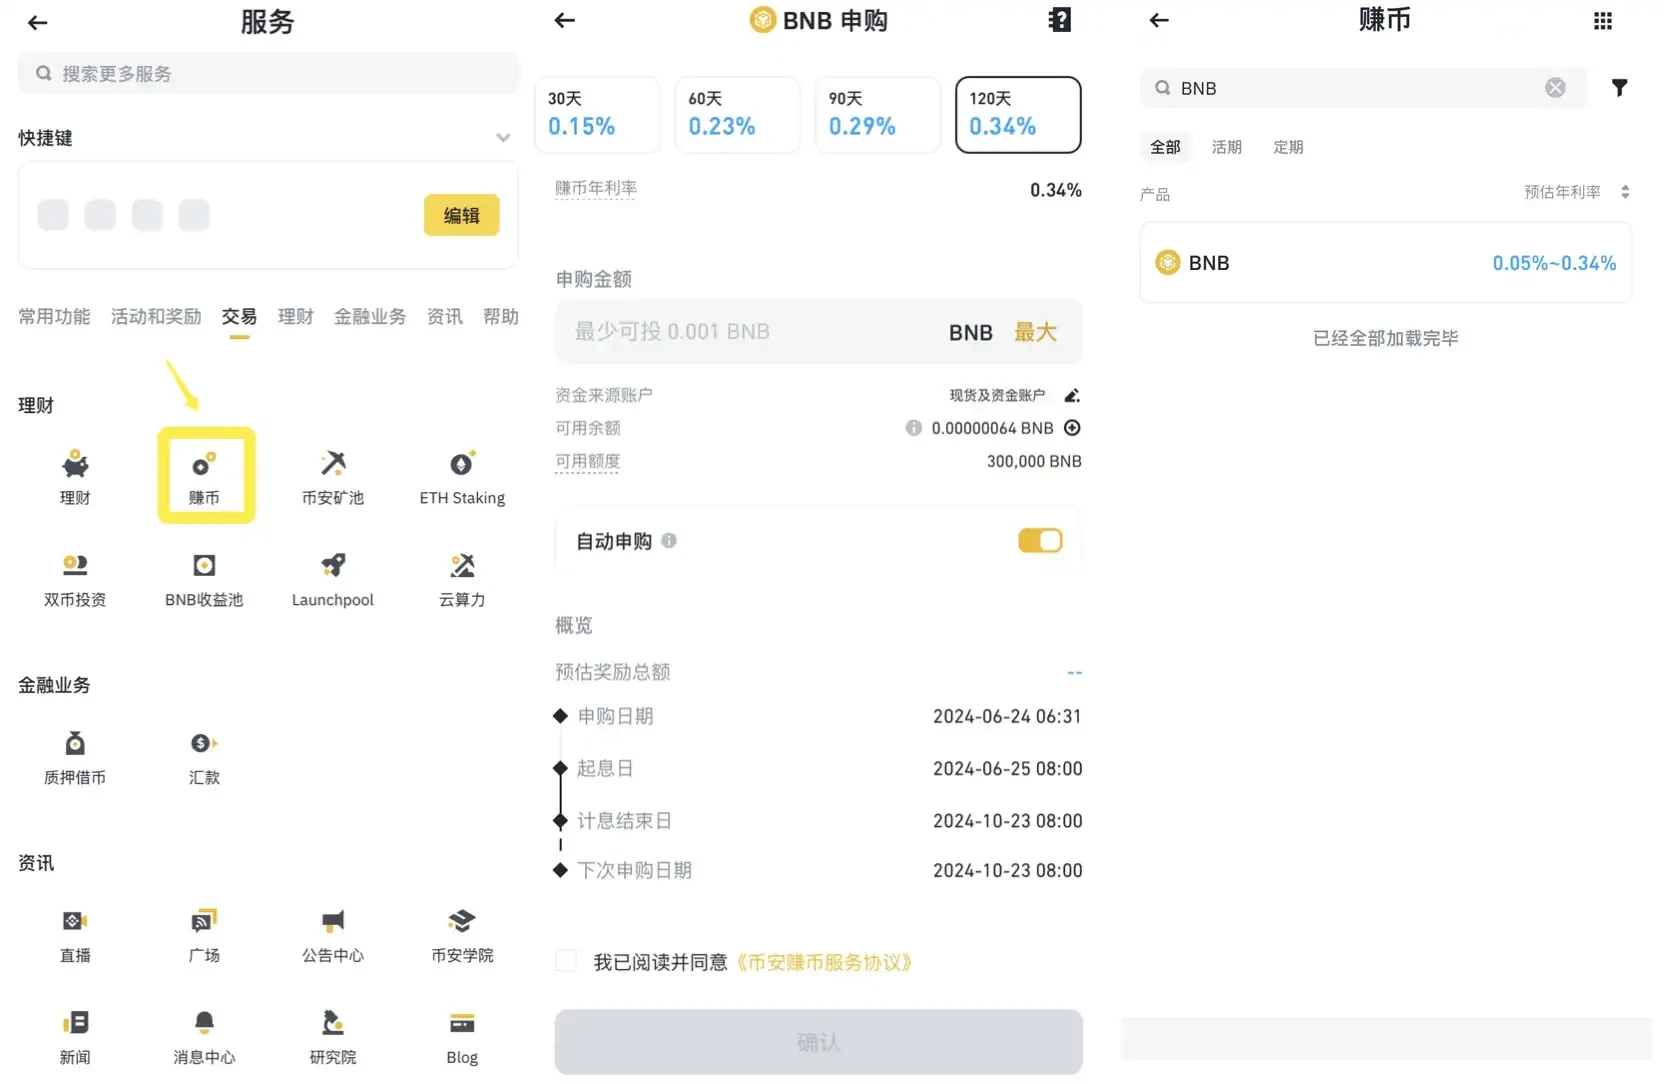Open the filter funnel on 赚币 page
This screenshot has height=1084, width=1664.
1620,88
